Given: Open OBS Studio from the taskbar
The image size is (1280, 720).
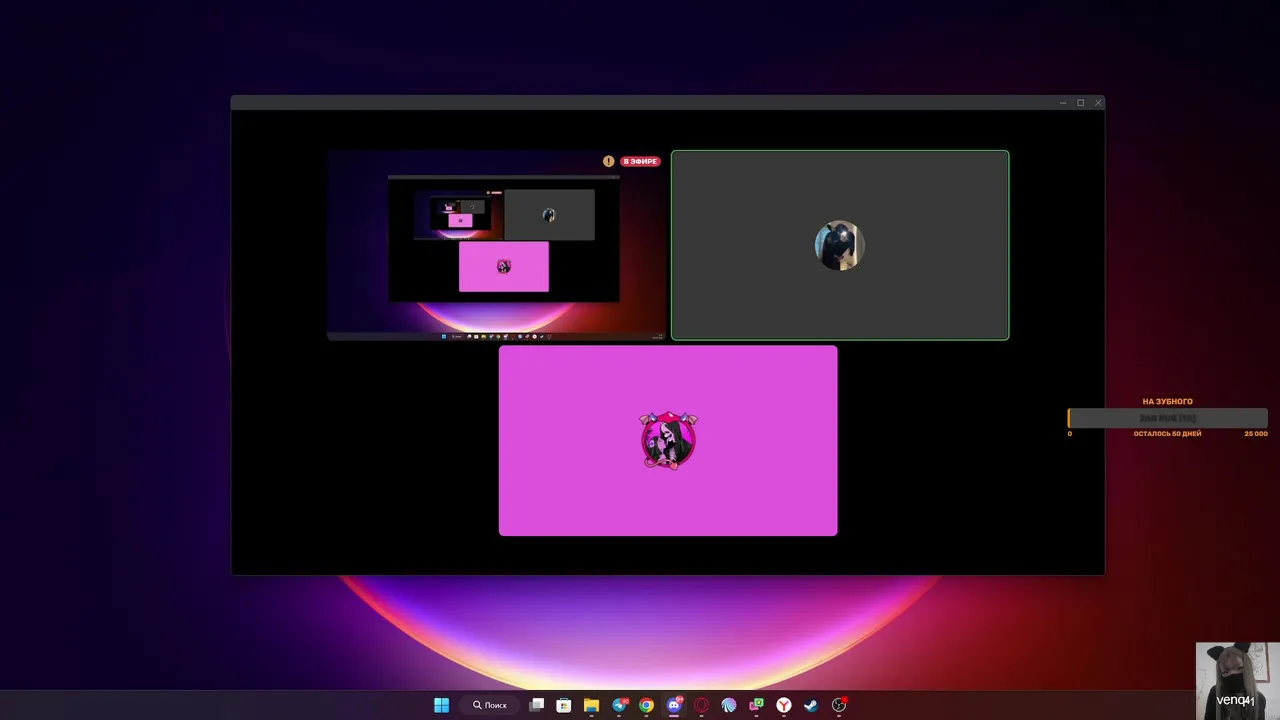Looking at the screenshot, I should 839,705.
